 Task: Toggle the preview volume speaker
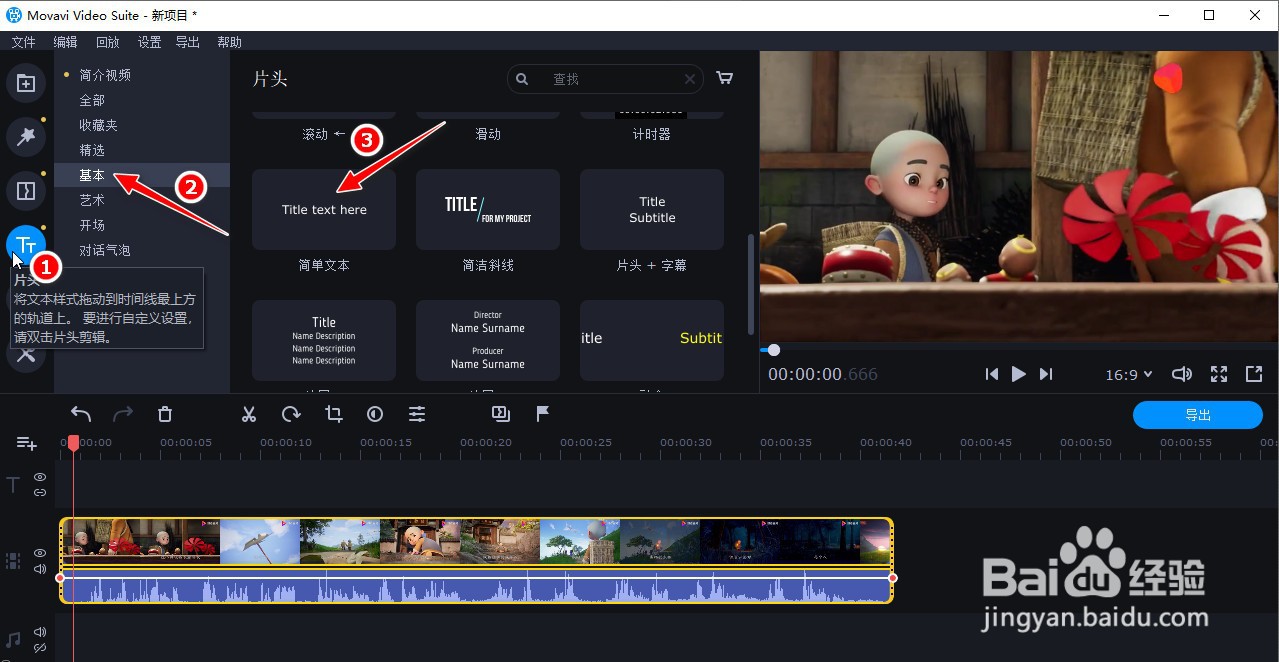1182,374
